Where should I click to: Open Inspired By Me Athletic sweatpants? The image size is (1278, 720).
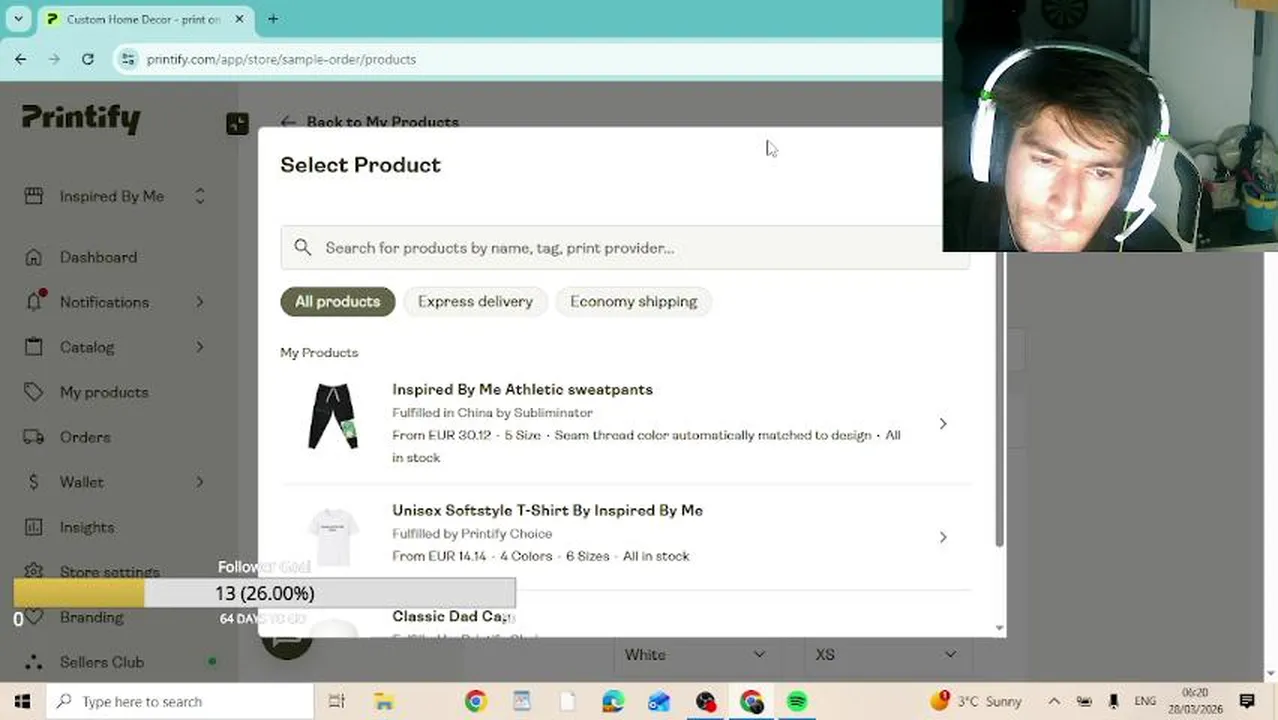522,389
